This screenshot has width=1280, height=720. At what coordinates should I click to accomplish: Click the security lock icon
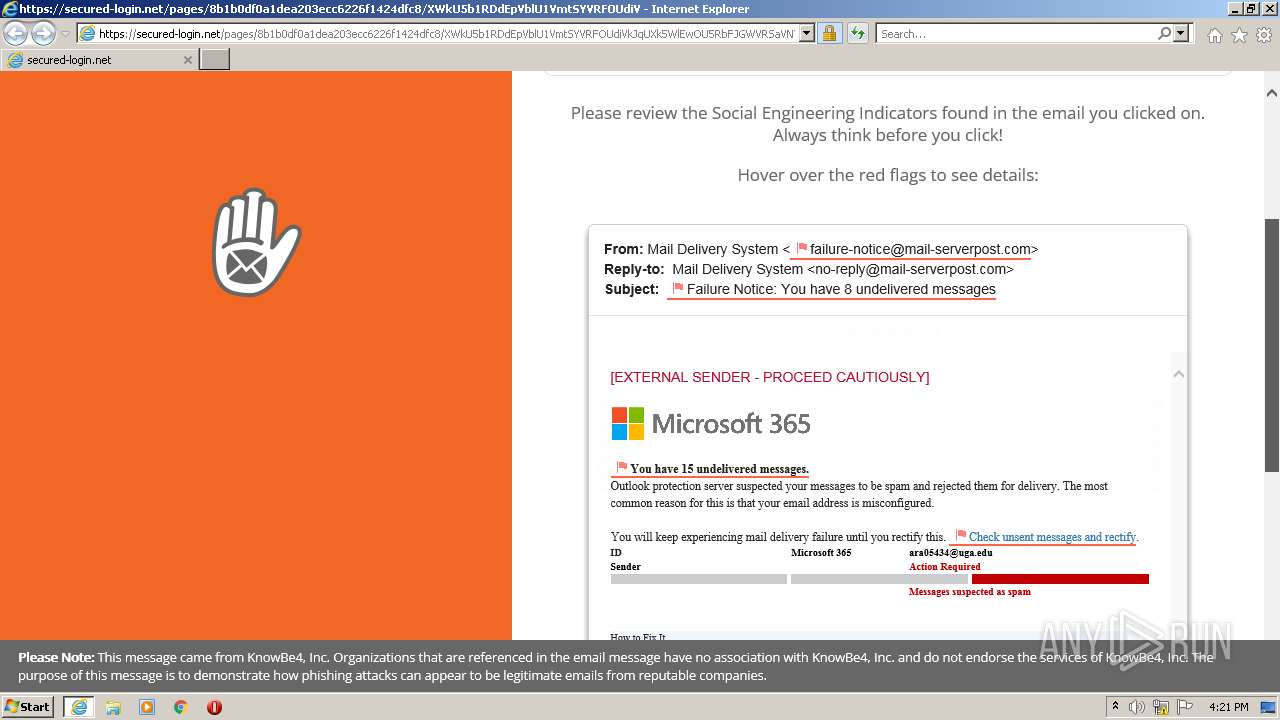(829, 33)
